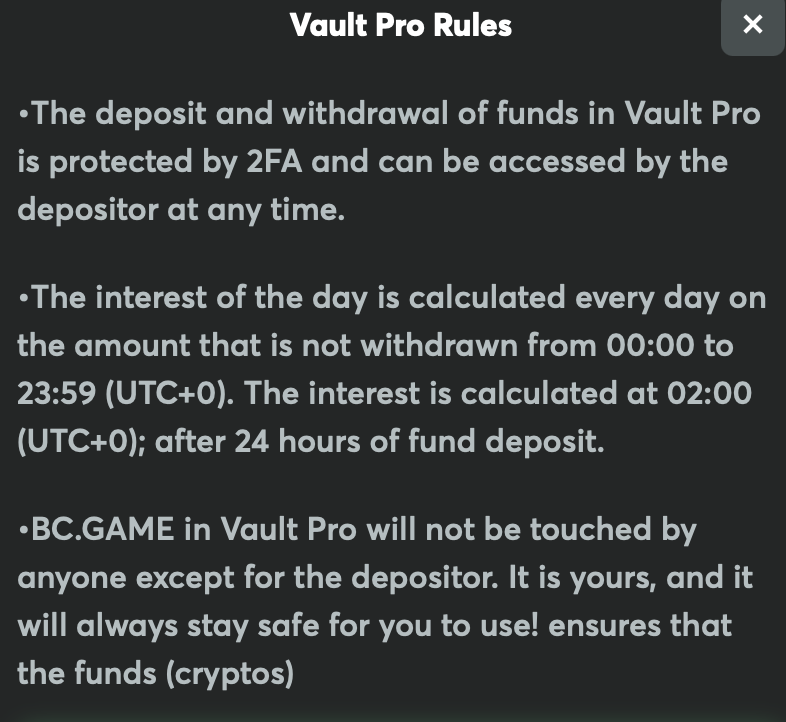The height and width of the screenshot is (722, 786).
Task: Click the bullet before 'The interest'
Action: [23, 298]
